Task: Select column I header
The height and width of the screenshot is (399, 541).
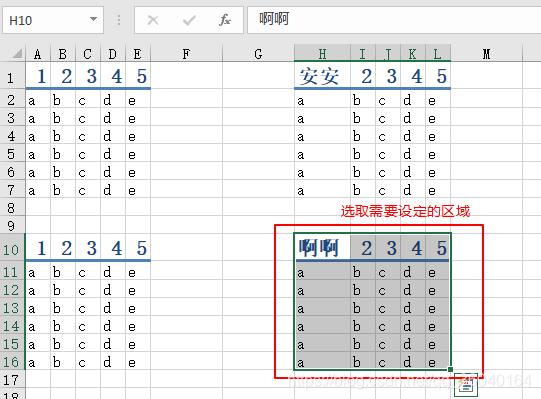Action: coord(363,54)
